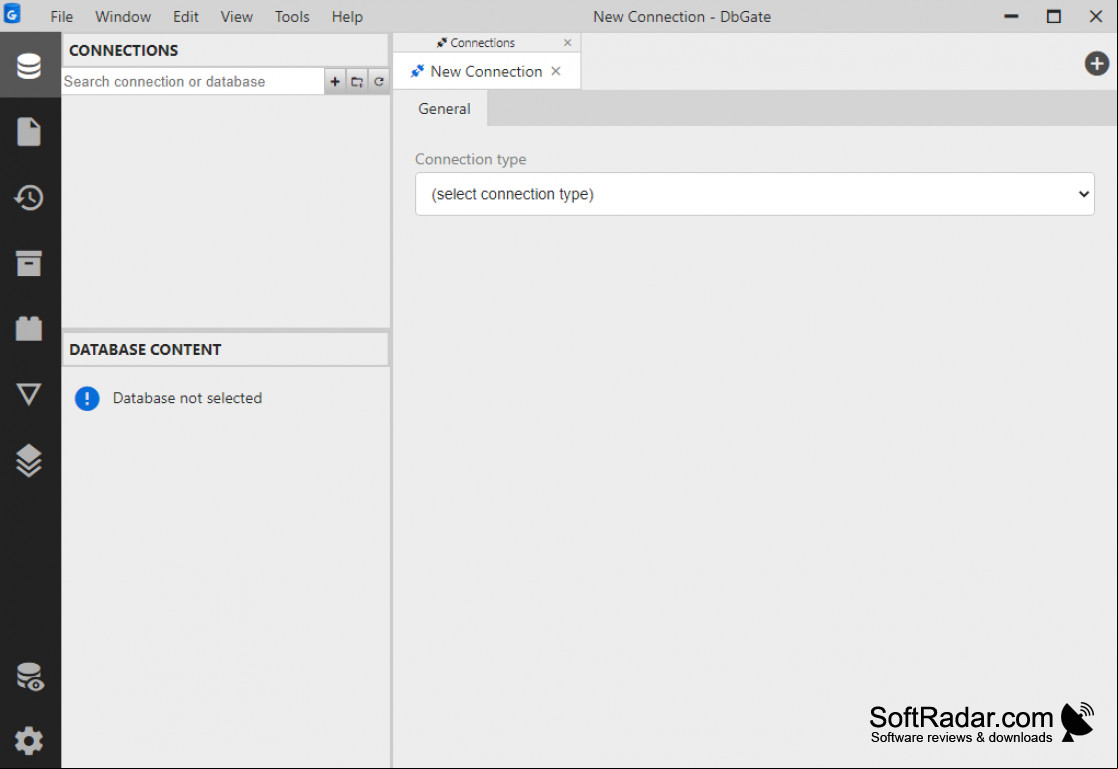Image resolution: width=1118 pixels, height=769 pixels.
Task: Click the blue Database not selected info icon
Action: click(x=87, y=398)
